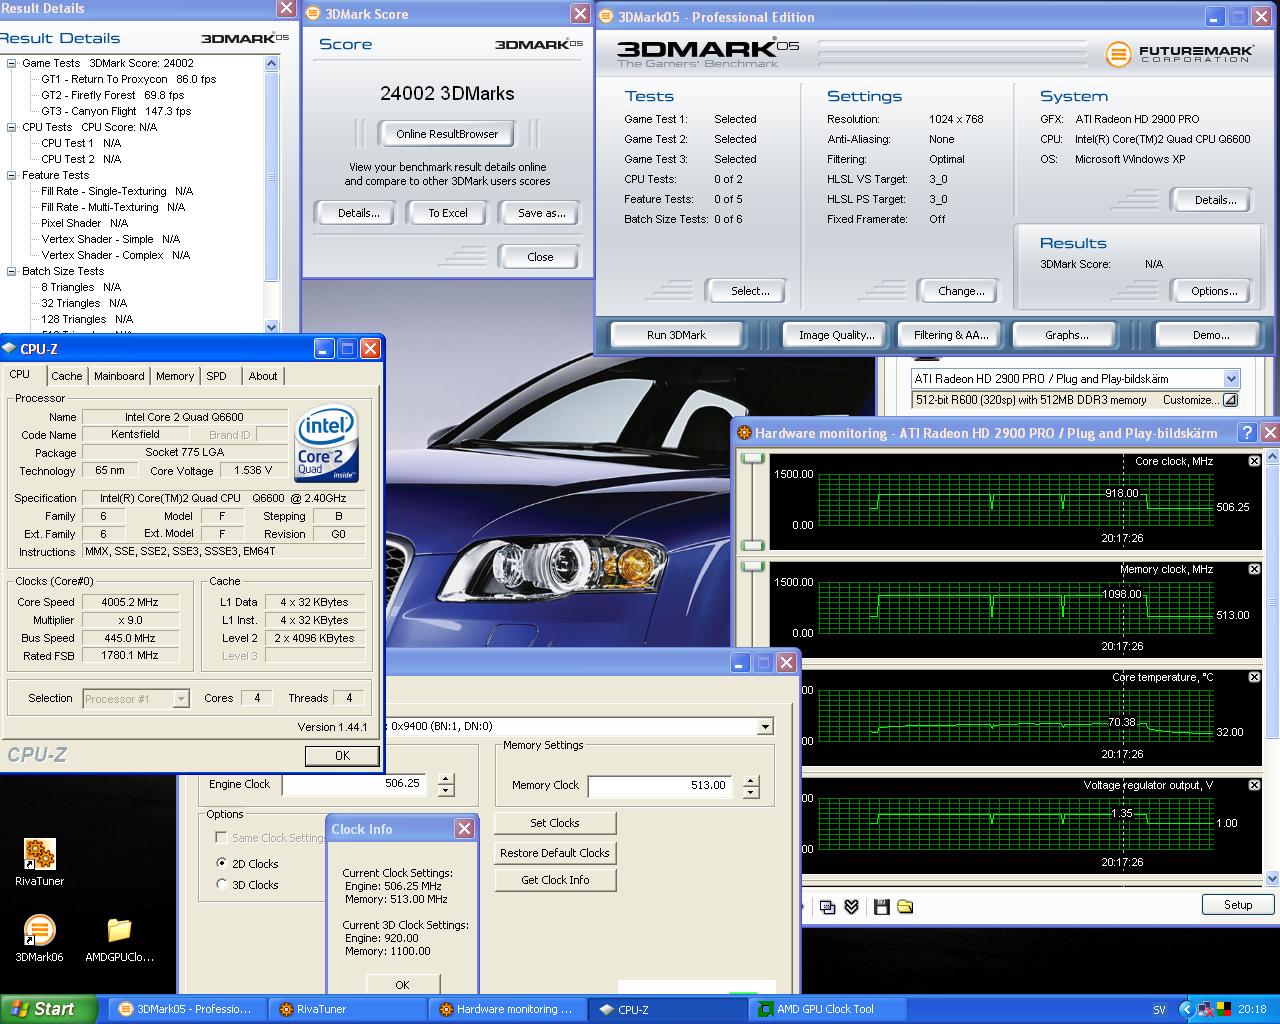The image size is (1280, 1024).
Task: Click the double-chevron icon in Hardware monitoring toolbar
Action: point(851,907)
